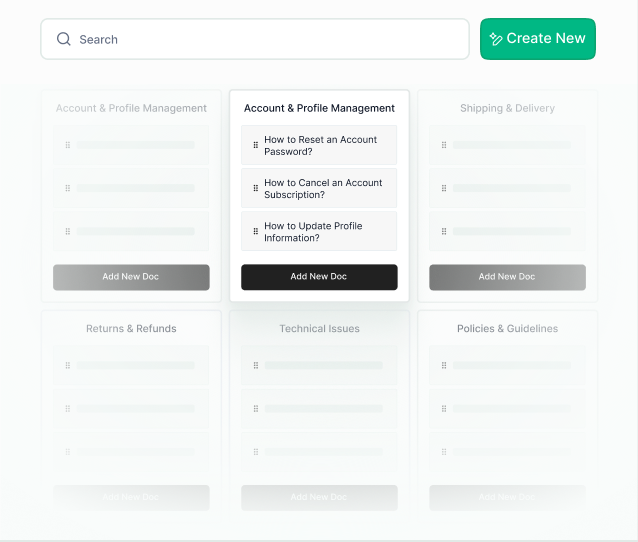
Task: Open 'How to Update Profile Information?' doc
Action: tap(319, 232)
